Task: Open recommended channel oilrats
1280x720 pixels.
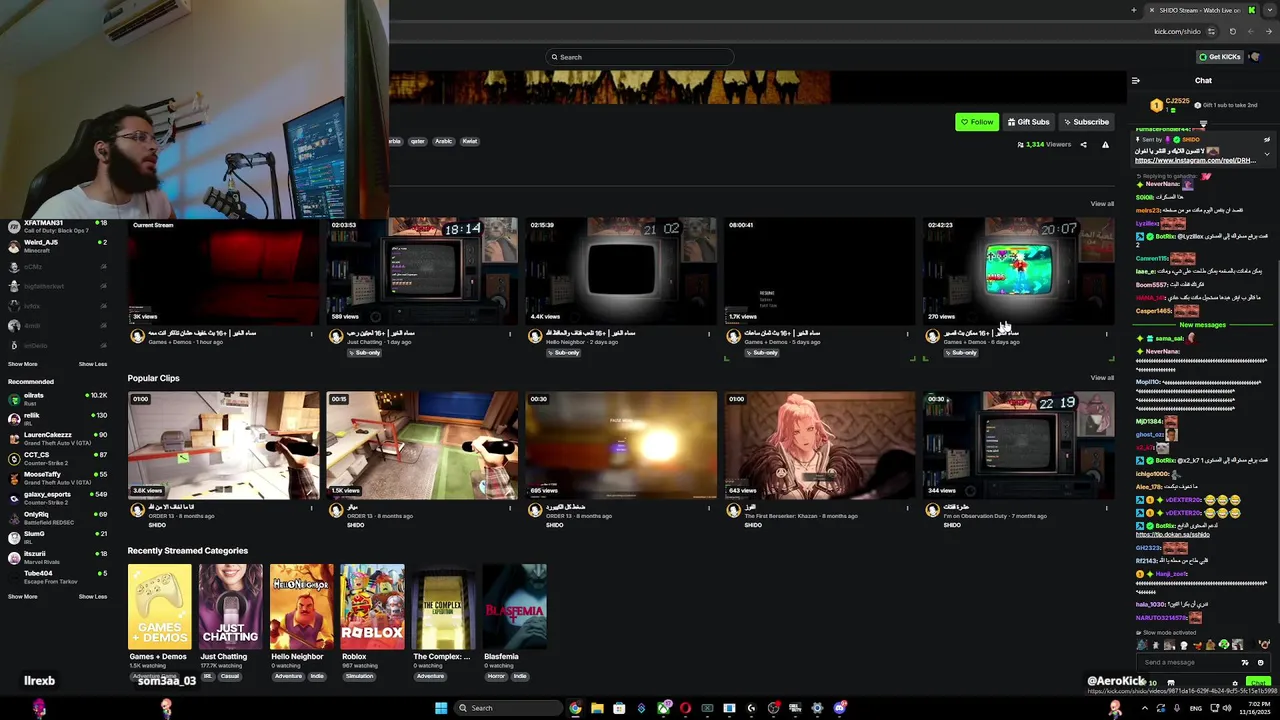Action: (x=57, y=400)
